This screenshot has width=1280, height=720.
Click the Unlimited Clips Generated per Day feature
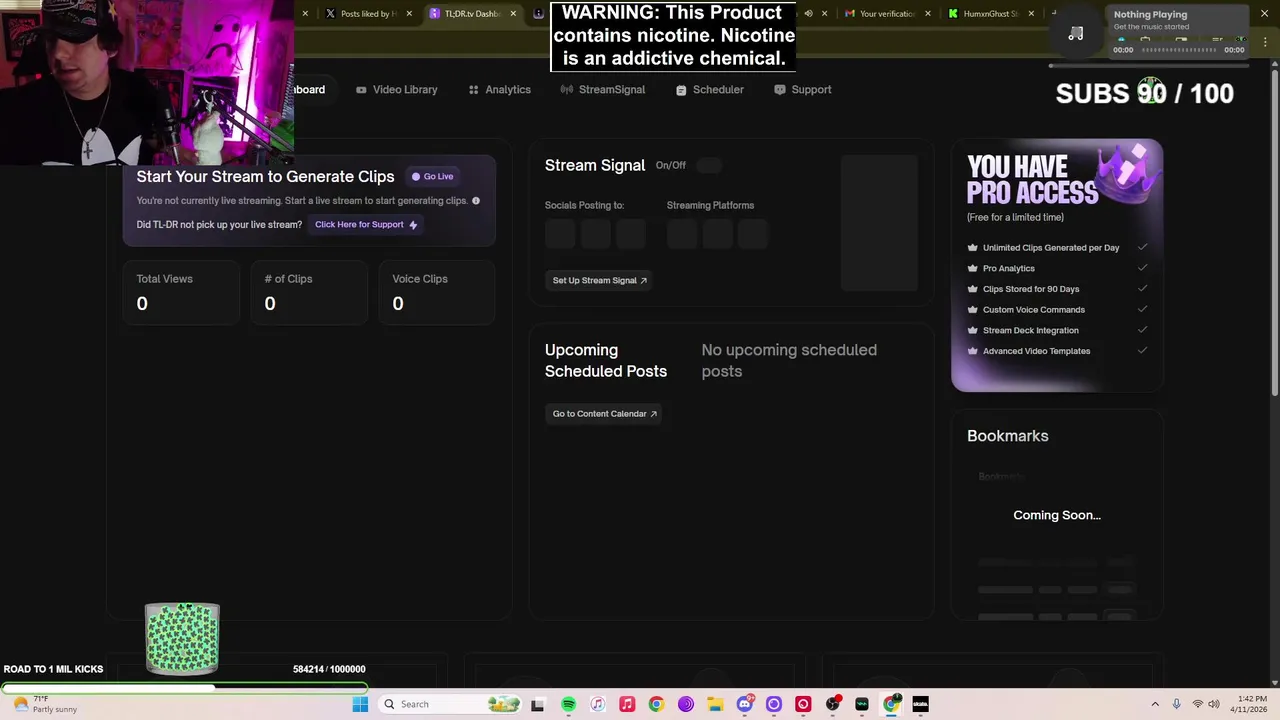tap(1051, 248)
